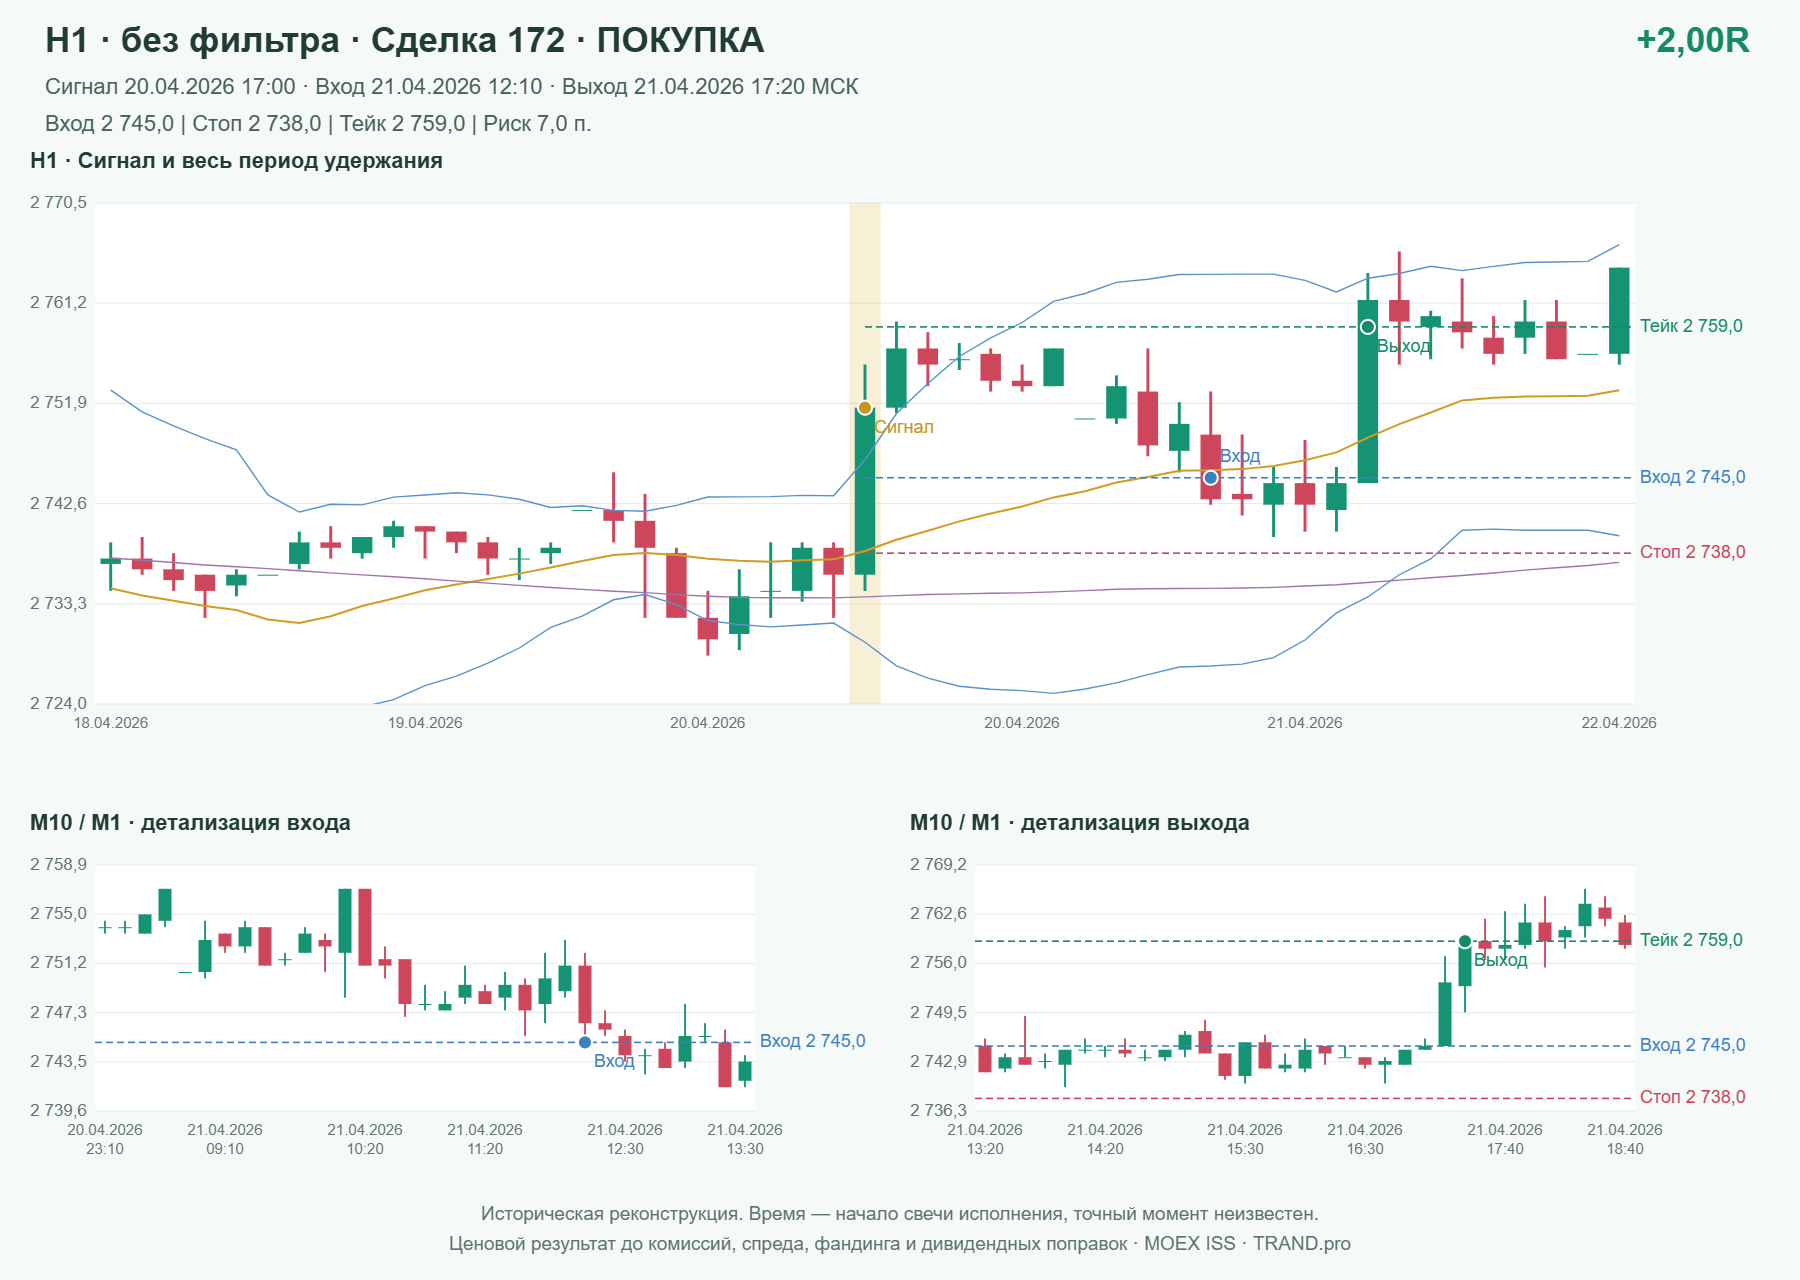
Task: Click the 'Вход 2 745,0' label on the H1 chart
Action: (x=1692, y=477)
